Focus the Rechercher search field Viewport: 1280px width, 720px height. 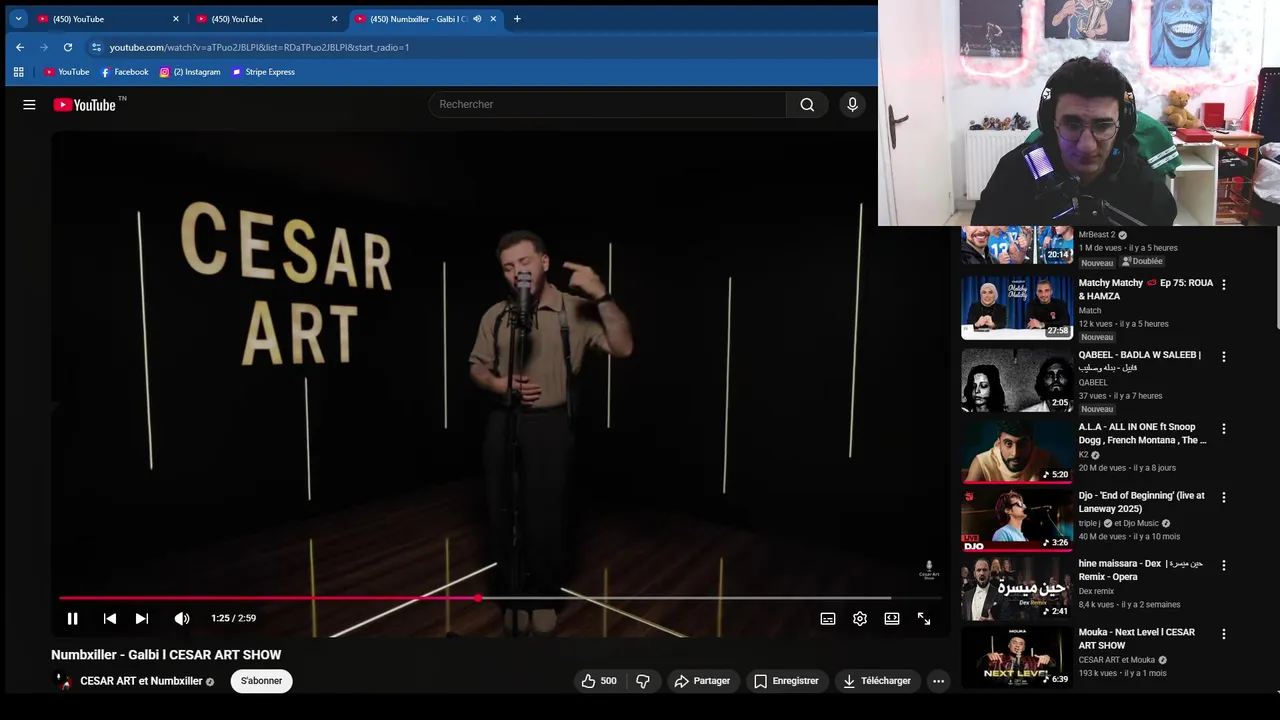click(x=608, y=104)
